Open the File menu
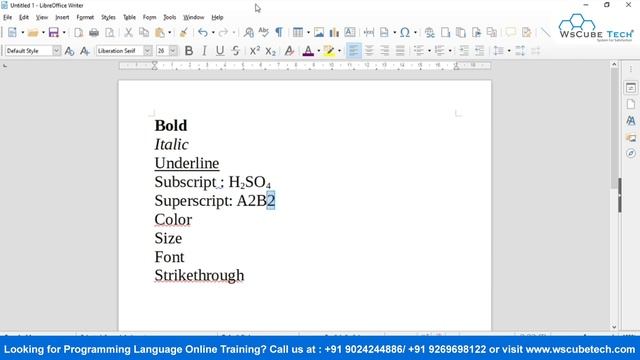The image size is (640, 360). (x=7, y=18)
